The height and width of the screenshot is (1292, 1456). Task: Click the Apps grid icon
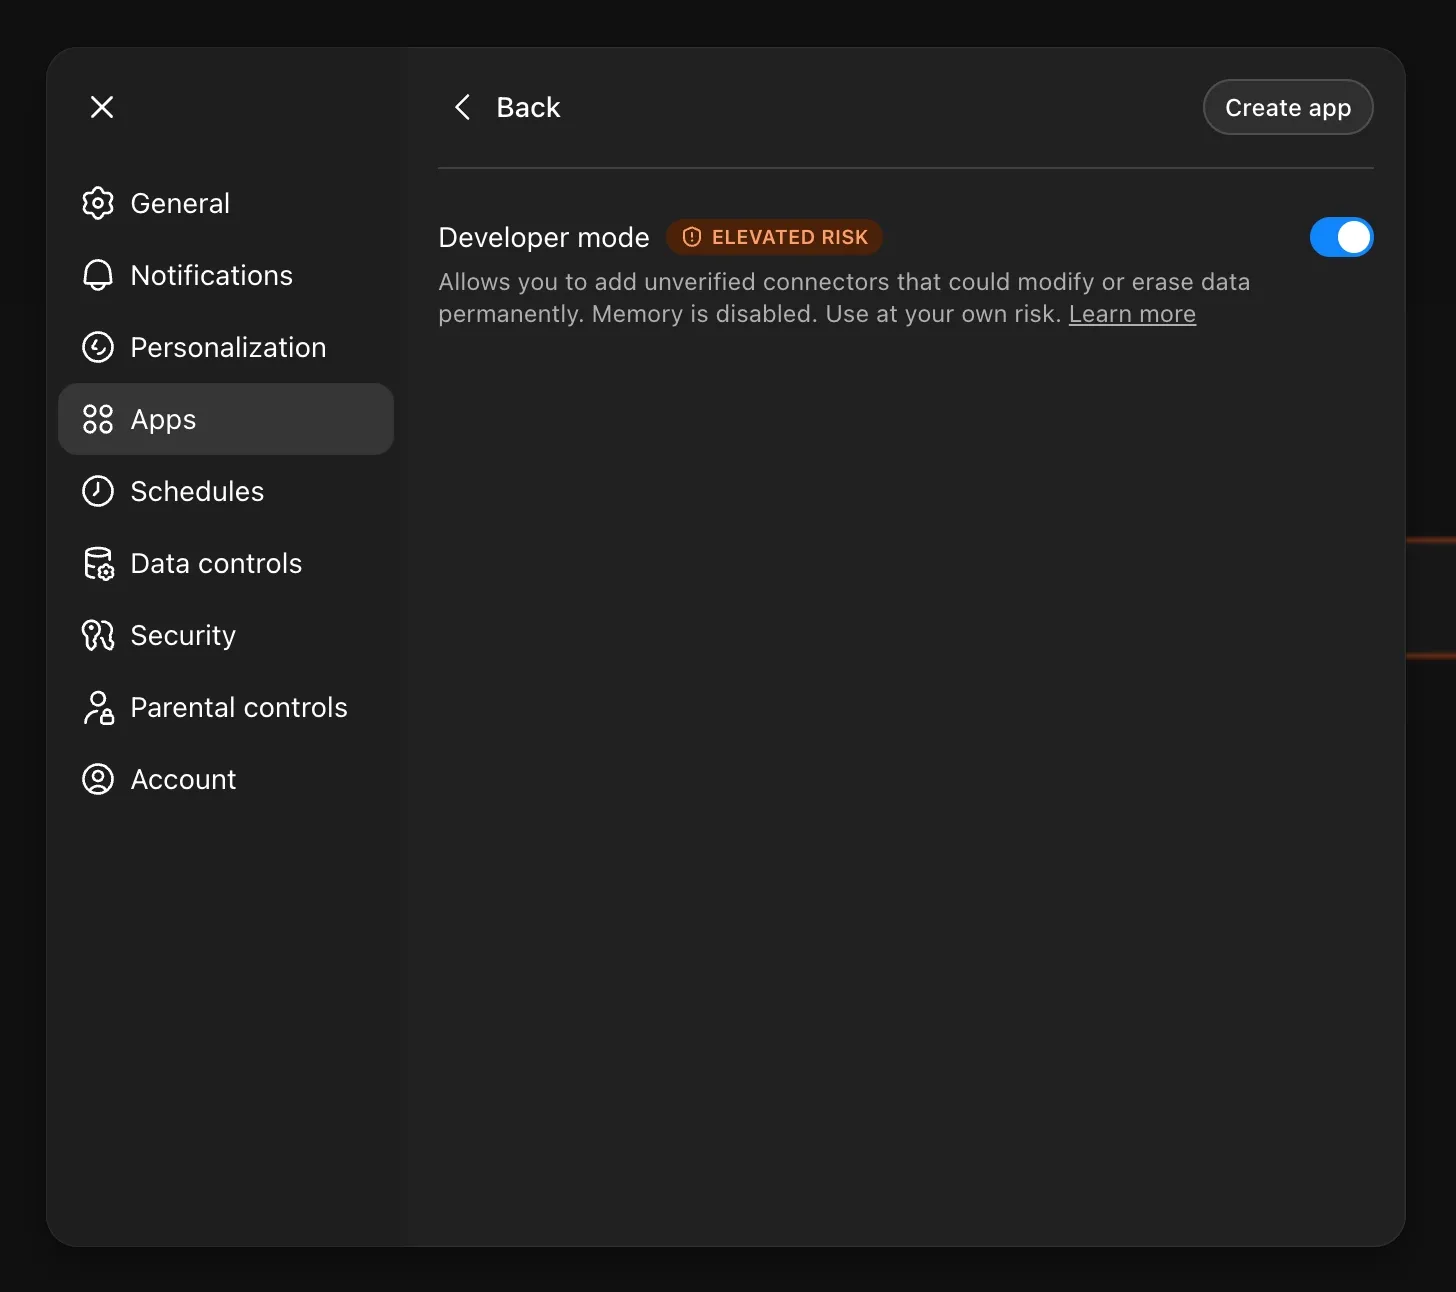98,419
